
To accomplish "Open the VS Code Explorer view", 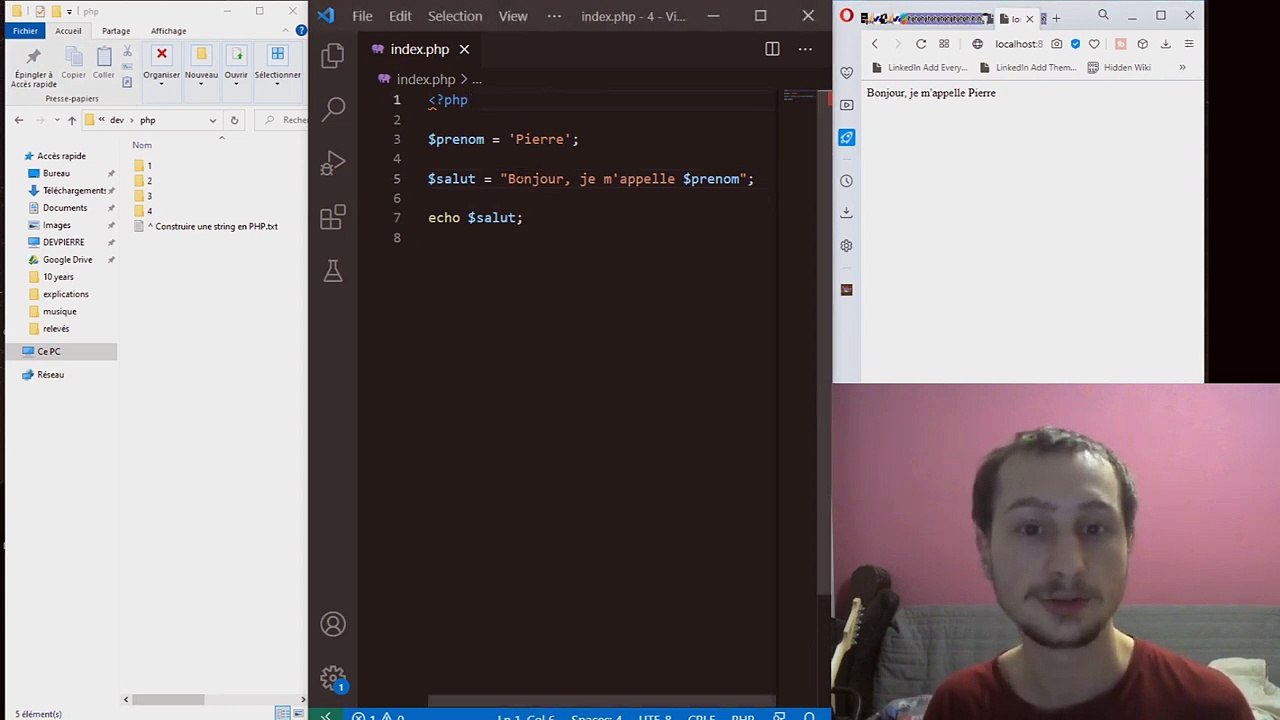I will point(333,56).
